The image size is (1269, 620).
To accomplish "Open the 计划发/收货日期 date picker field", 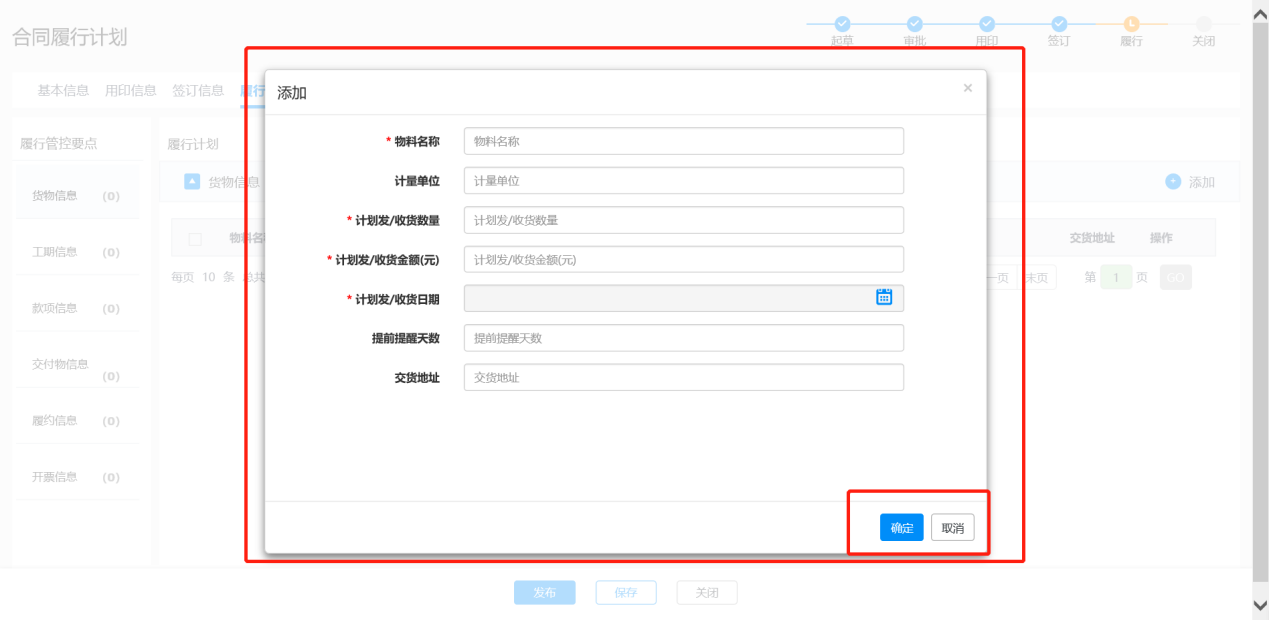I will 665,298.
